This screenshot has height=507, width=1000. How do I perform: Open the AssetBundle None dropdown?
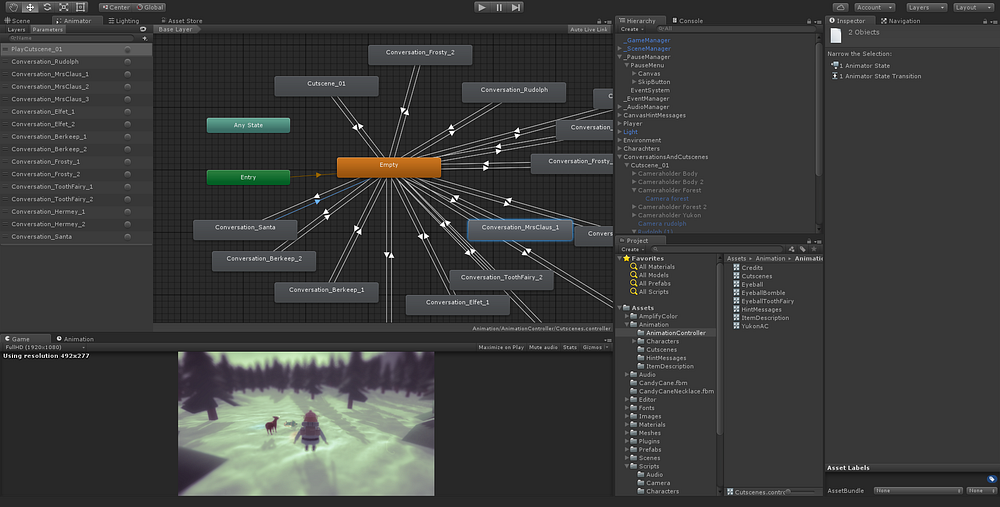tap(918, 490)
